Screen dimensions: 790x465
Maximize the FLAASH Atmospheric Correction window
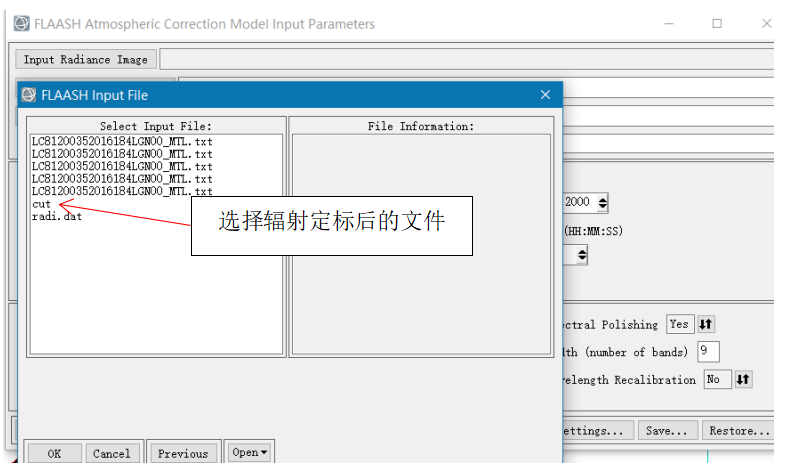[x=717, y=24]
